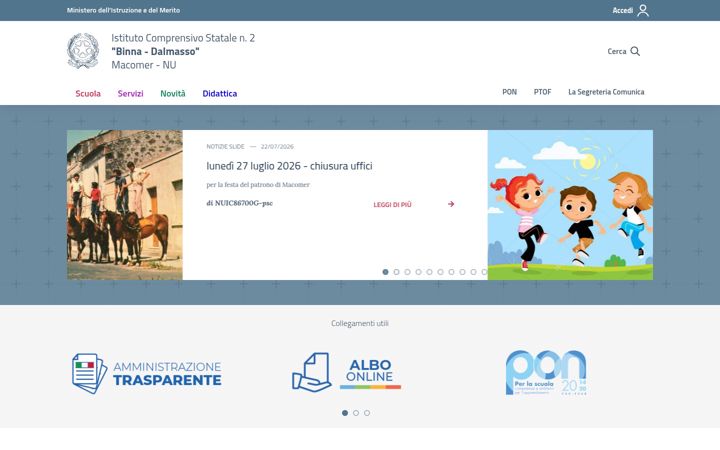Select third Collegamenti utili carousel dot

pos(367,413)
